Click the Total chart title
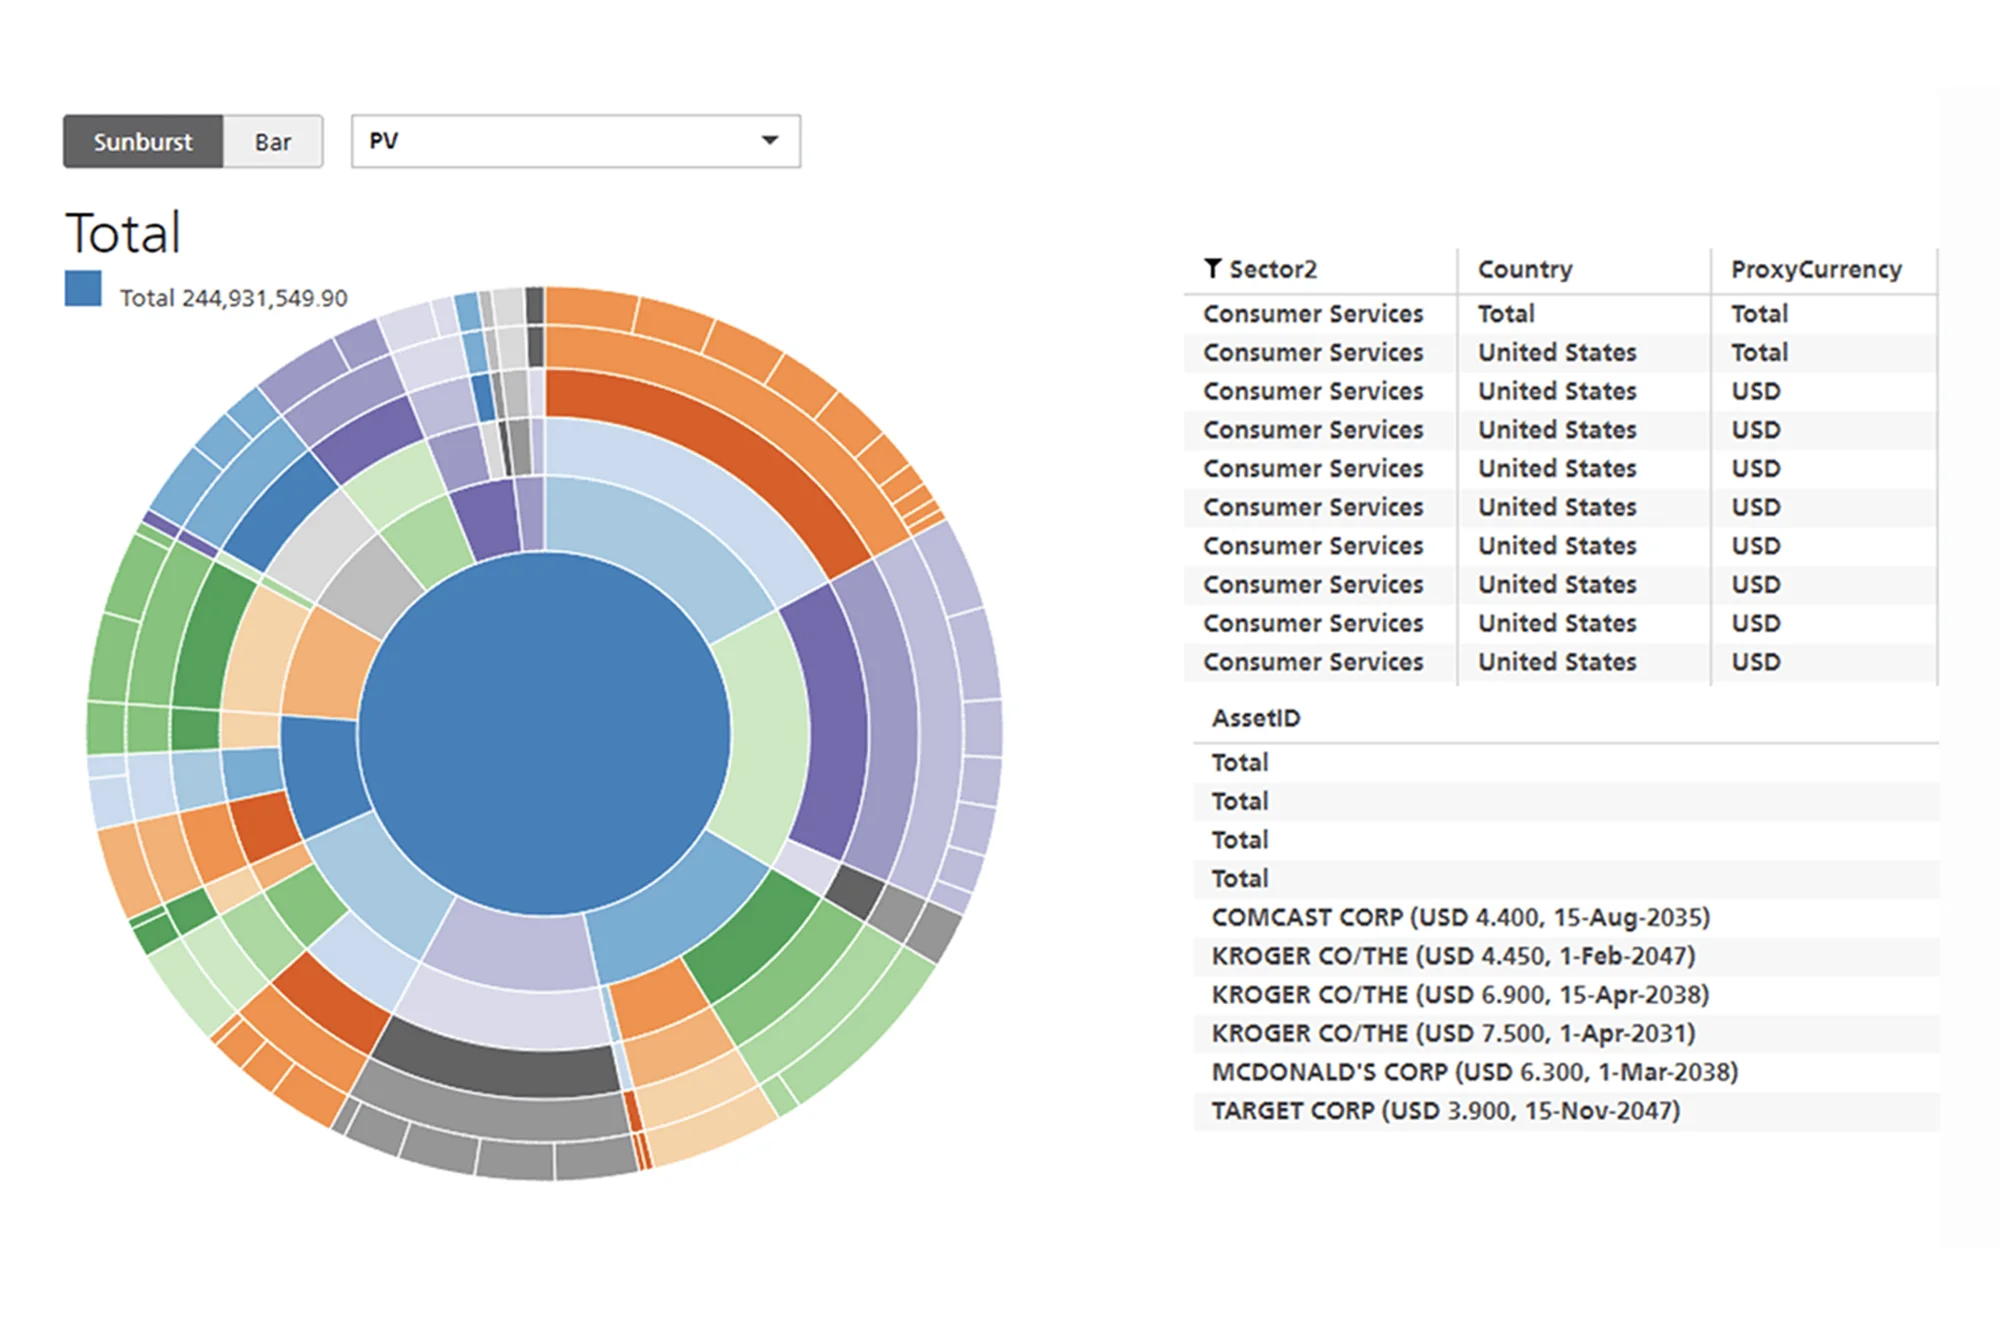The width and height of the screenshot is (2000, 1333). coord(123,233)
